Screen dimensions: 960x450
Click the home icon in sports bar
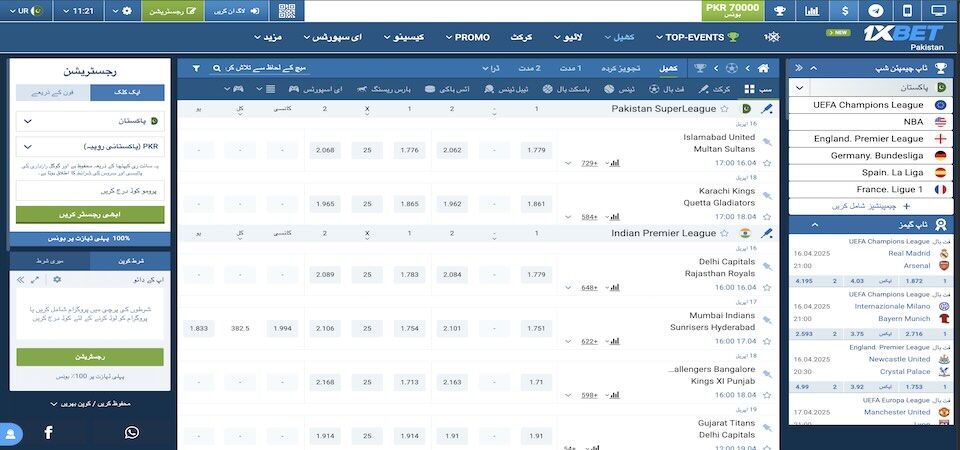pyautogui.click(x=763, y=69)
